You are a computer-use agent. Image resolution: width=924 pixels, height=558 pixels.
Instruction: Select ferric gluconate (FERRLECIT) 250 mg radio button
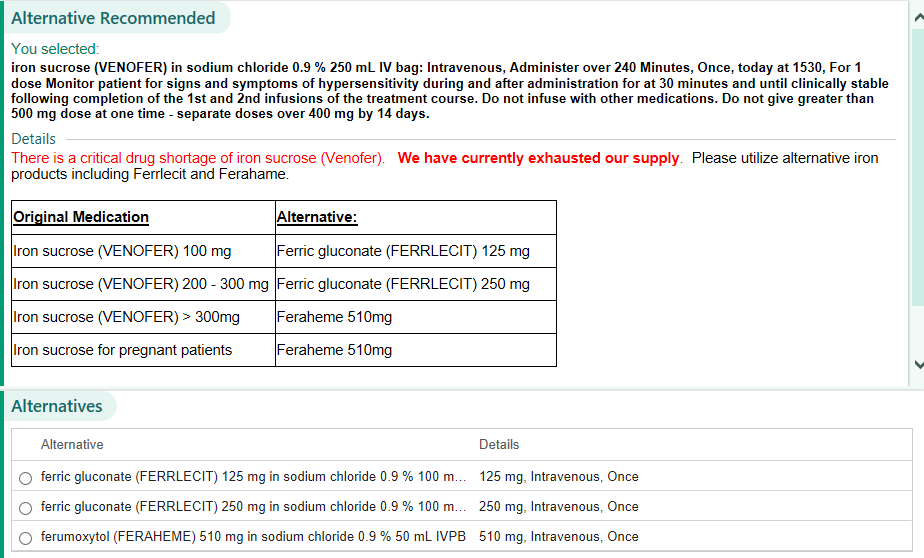point(25,508)
